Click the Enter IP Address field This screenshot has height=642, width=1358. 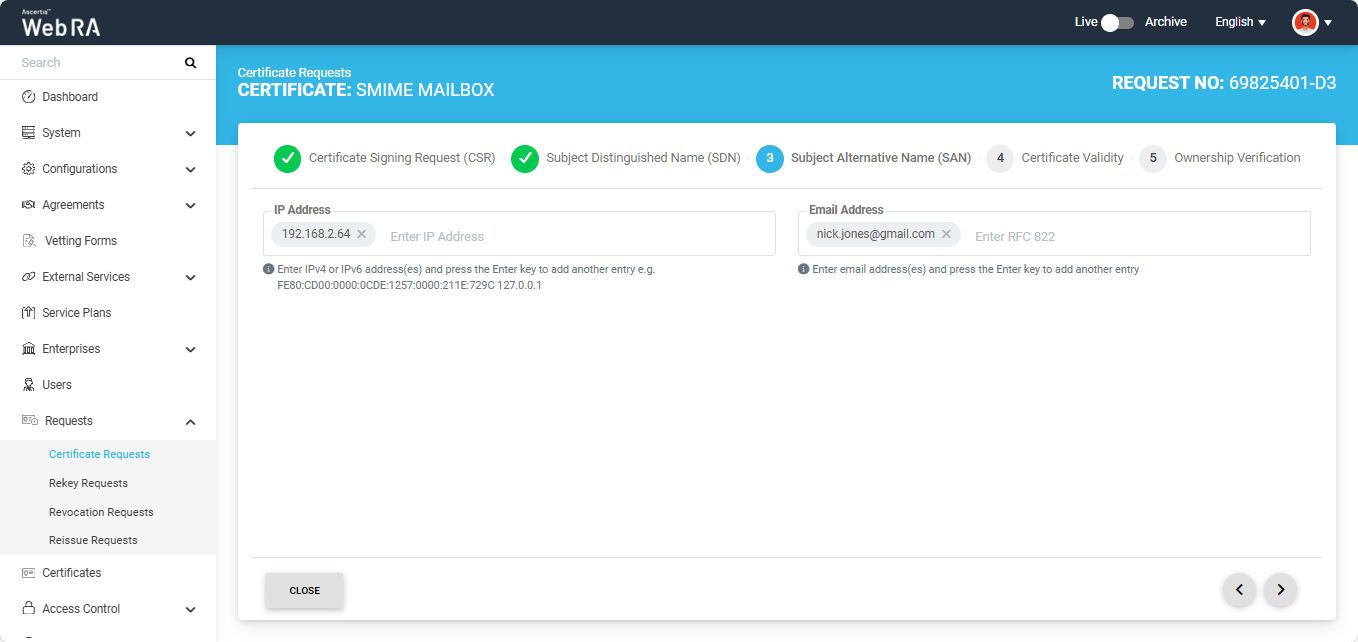575,237
